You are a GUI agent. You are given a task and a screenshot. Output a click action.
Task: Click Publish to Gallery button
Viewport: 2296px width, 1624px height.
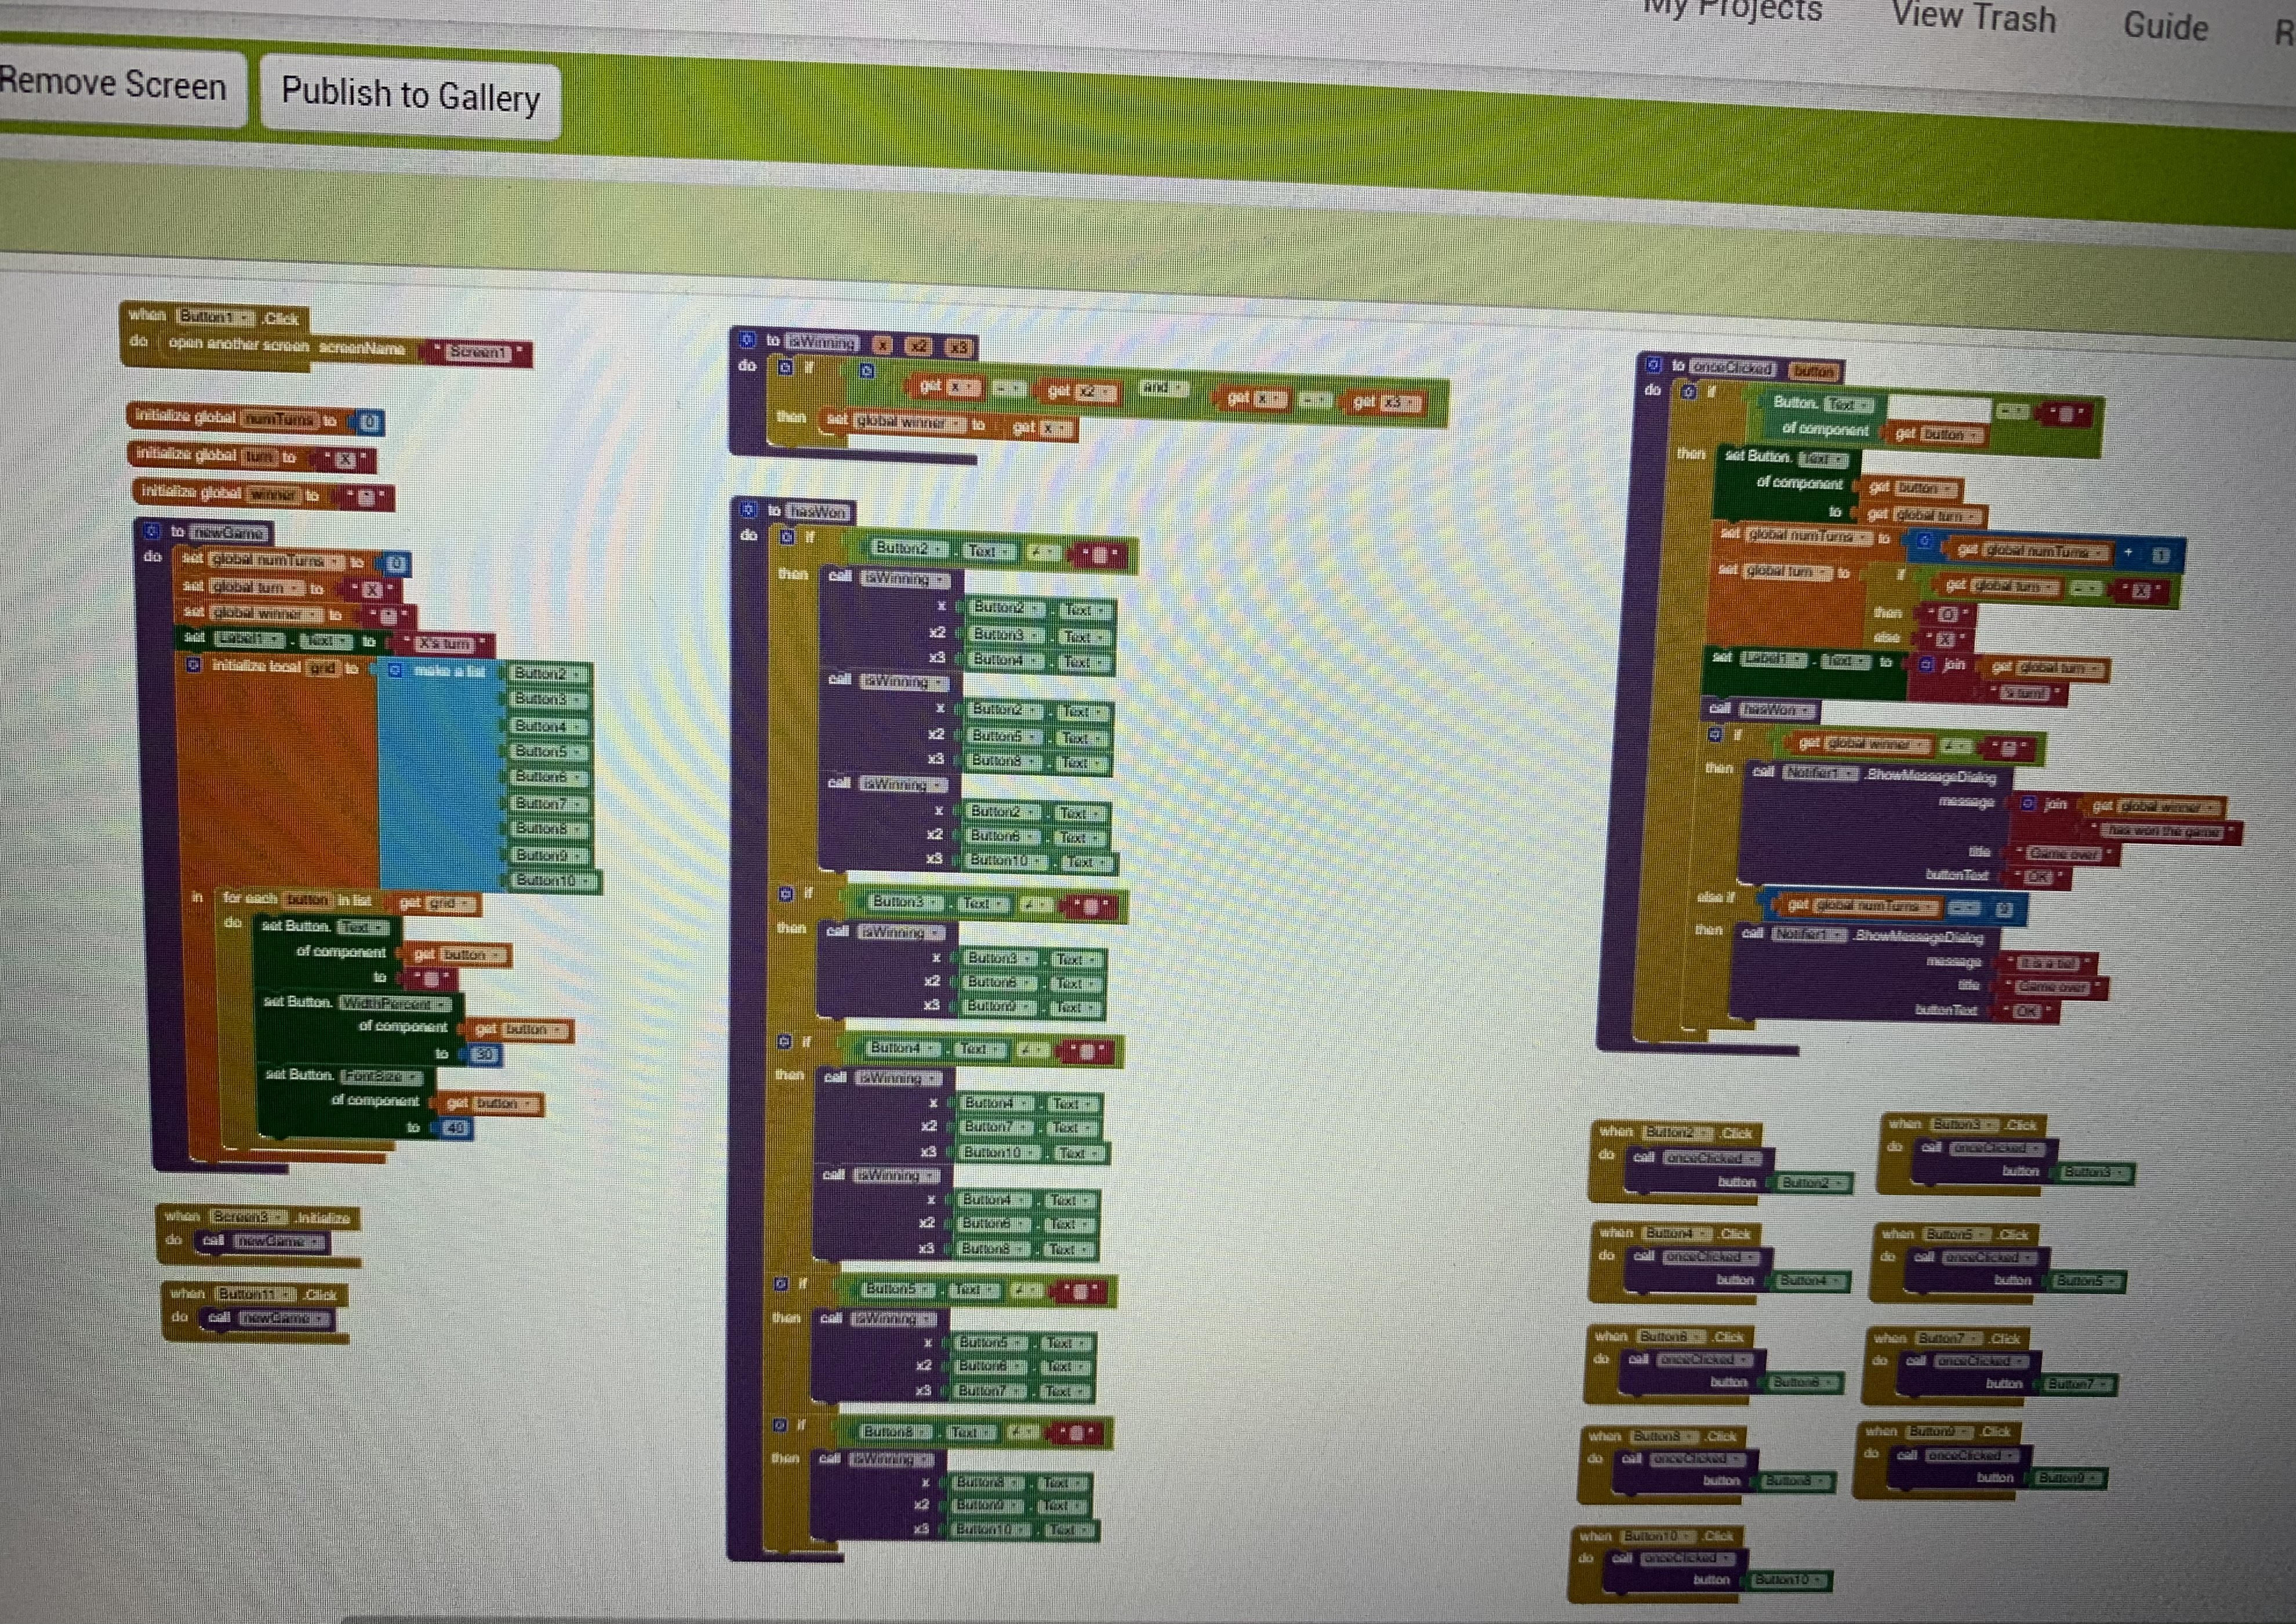pos(410,95)
